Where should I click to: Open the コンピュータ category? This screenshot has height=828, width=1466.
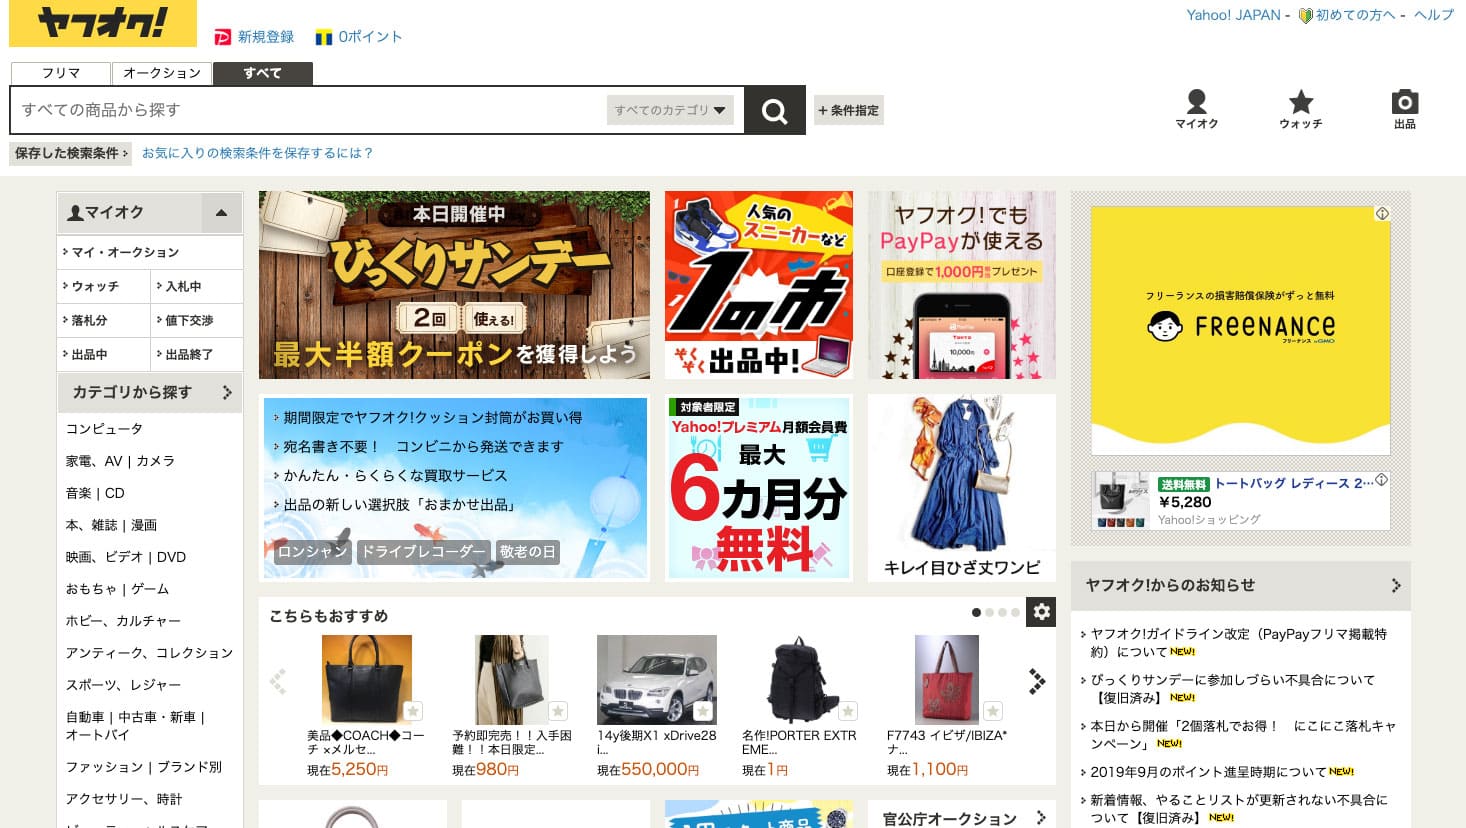coord(105,429)
